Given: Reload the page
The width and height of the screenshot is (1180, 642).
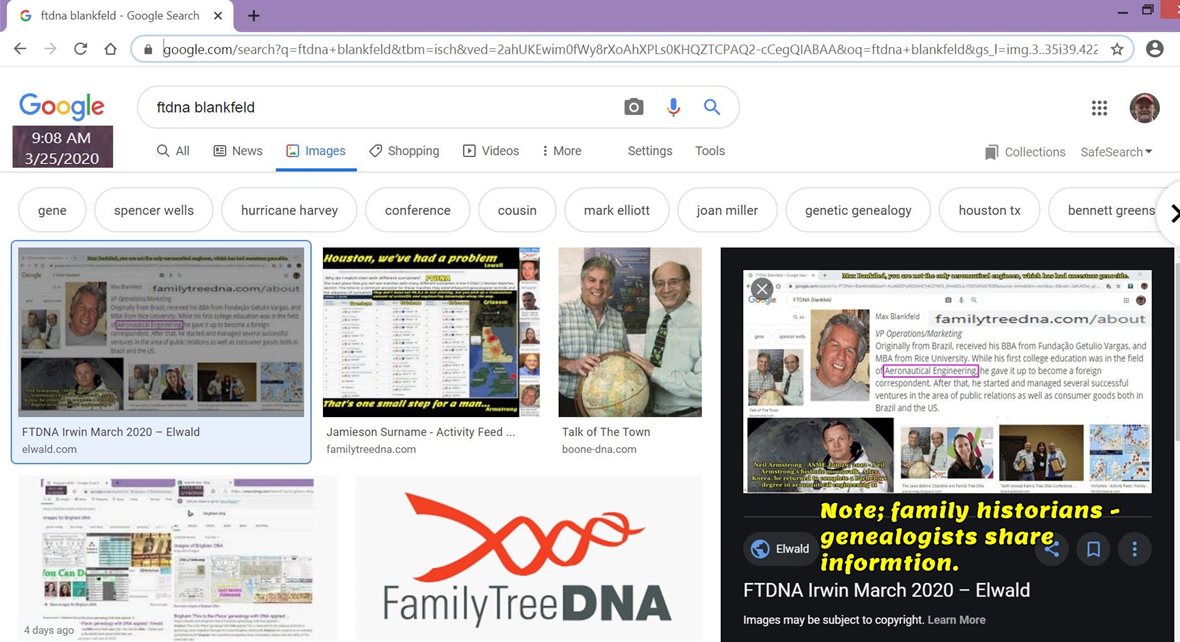Looking at the screenshot, I should pyautogui.click(x=80, y=48).
